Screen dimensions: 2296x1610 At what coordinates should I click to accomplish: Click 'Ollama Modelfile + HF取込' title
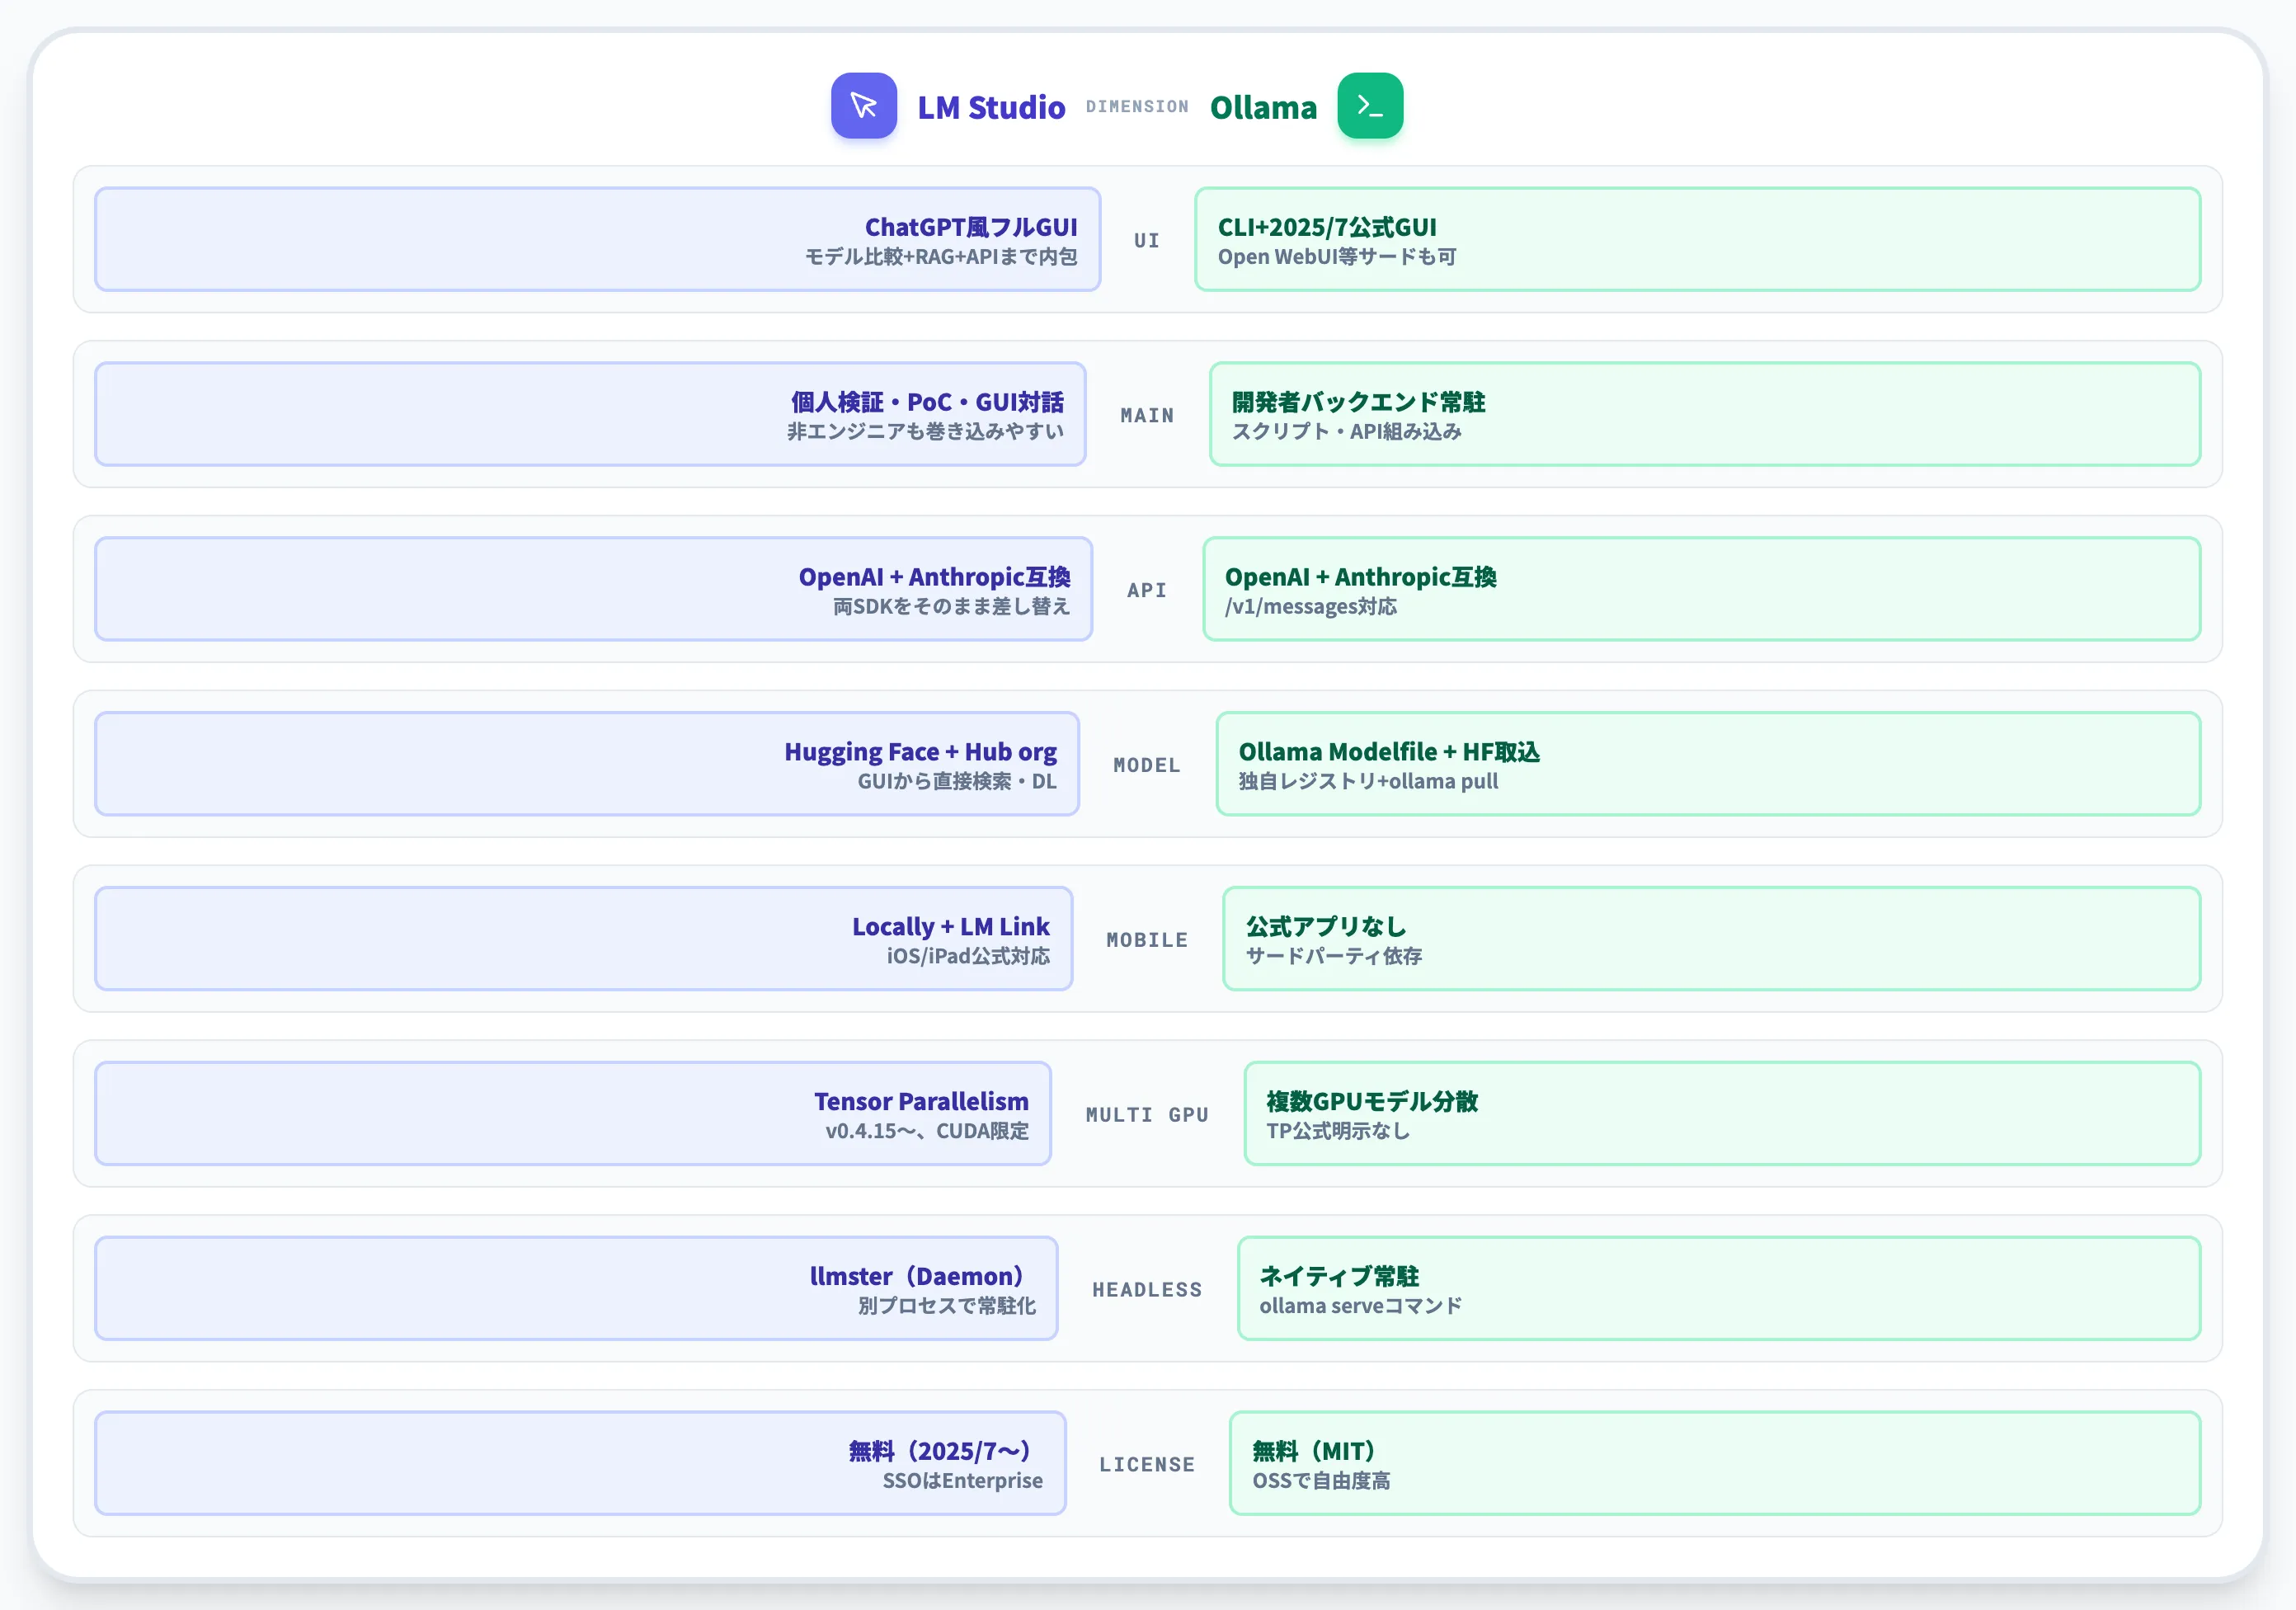point(1389,752)
